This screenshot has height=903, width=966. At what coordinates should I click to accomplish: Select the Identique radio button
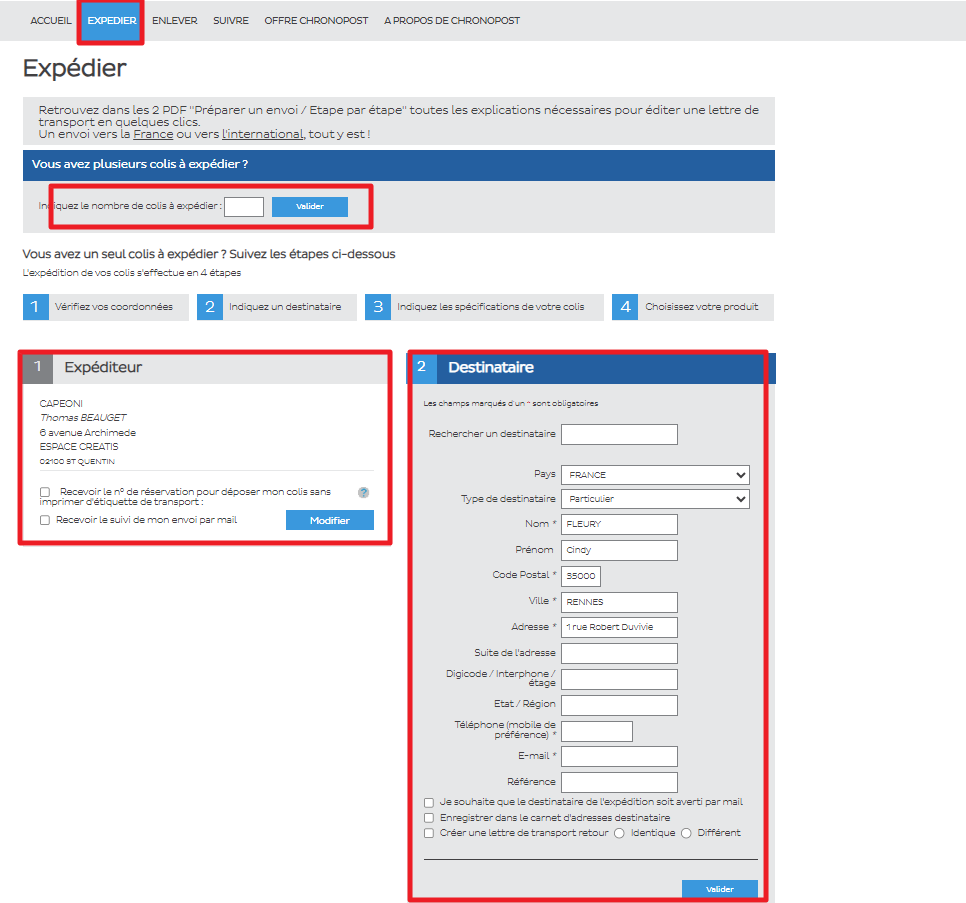(619, 833)
